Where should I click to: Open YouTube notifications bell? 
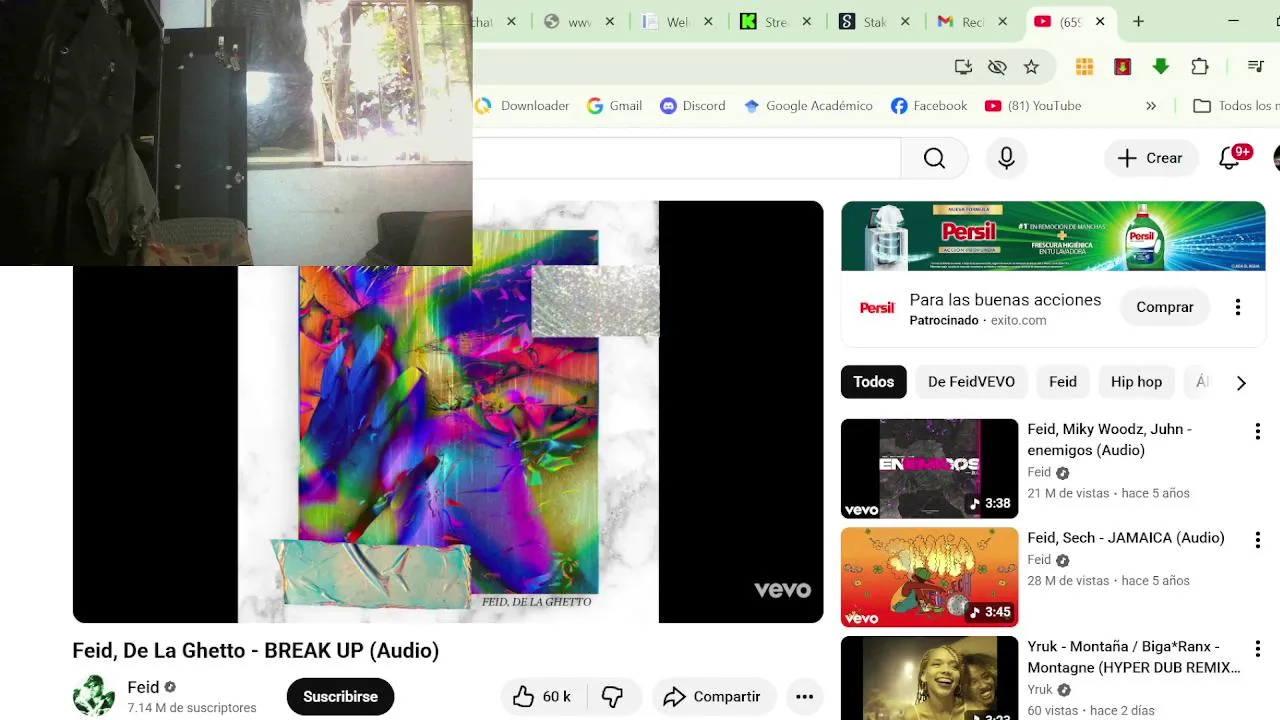[x=1230, y=158]
